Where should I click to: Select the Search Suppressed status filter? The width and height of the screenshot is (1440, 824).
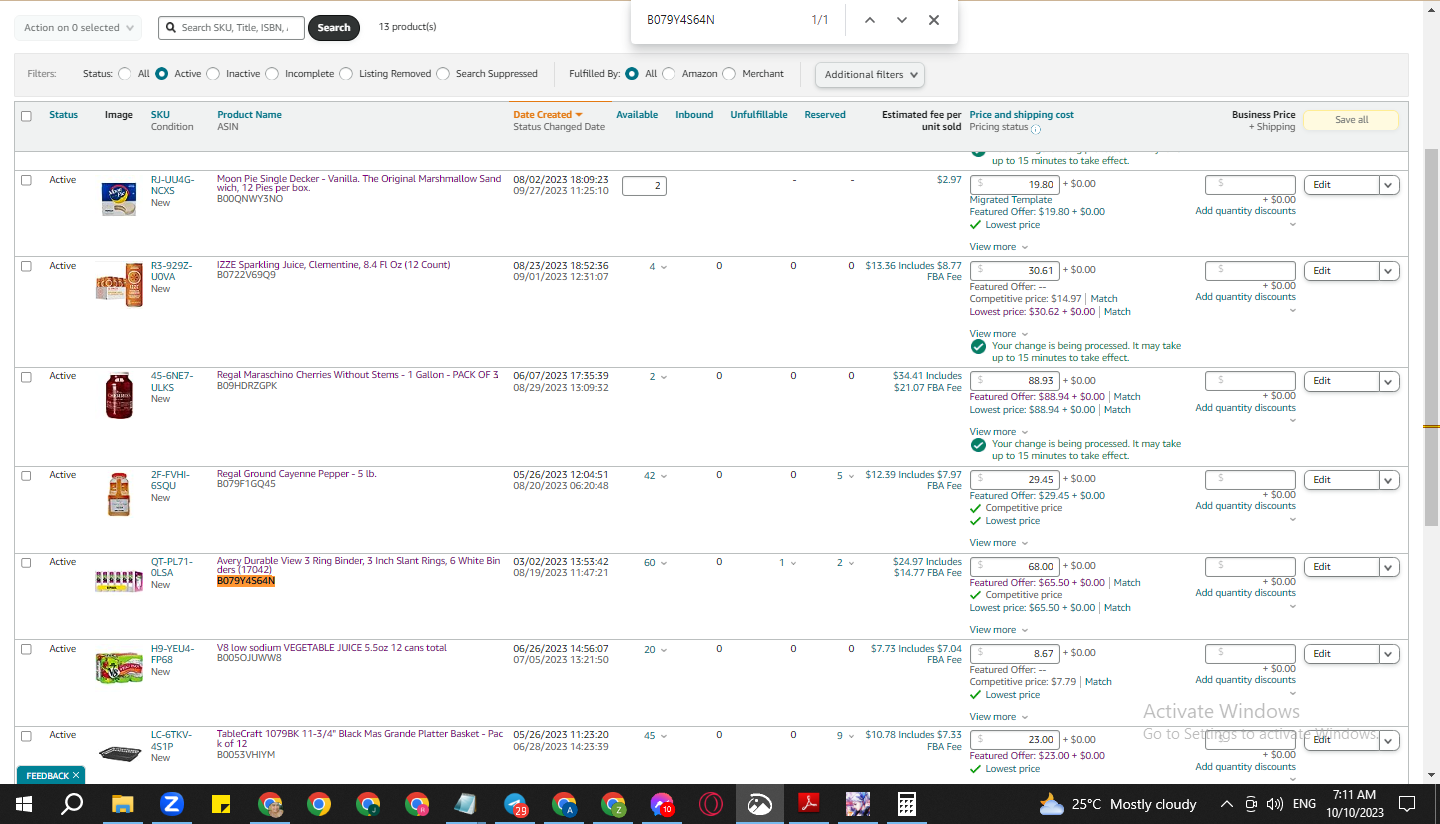(443, 74)
